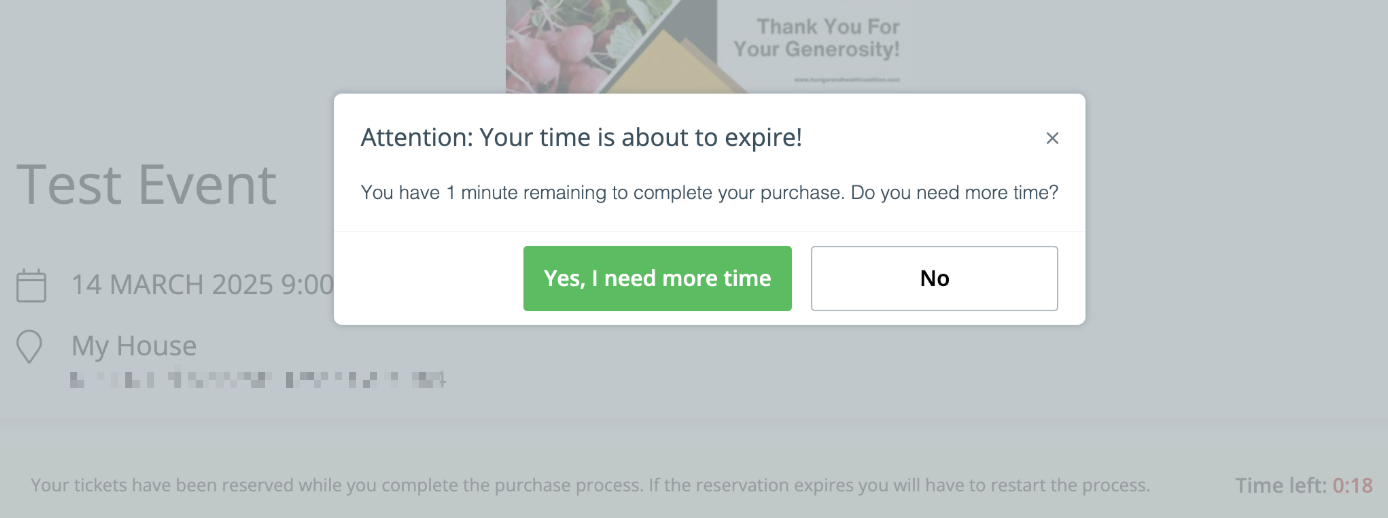Click the '9:00' time next to the date
This screenshot has width=1388, height=518.
(307, 285)
